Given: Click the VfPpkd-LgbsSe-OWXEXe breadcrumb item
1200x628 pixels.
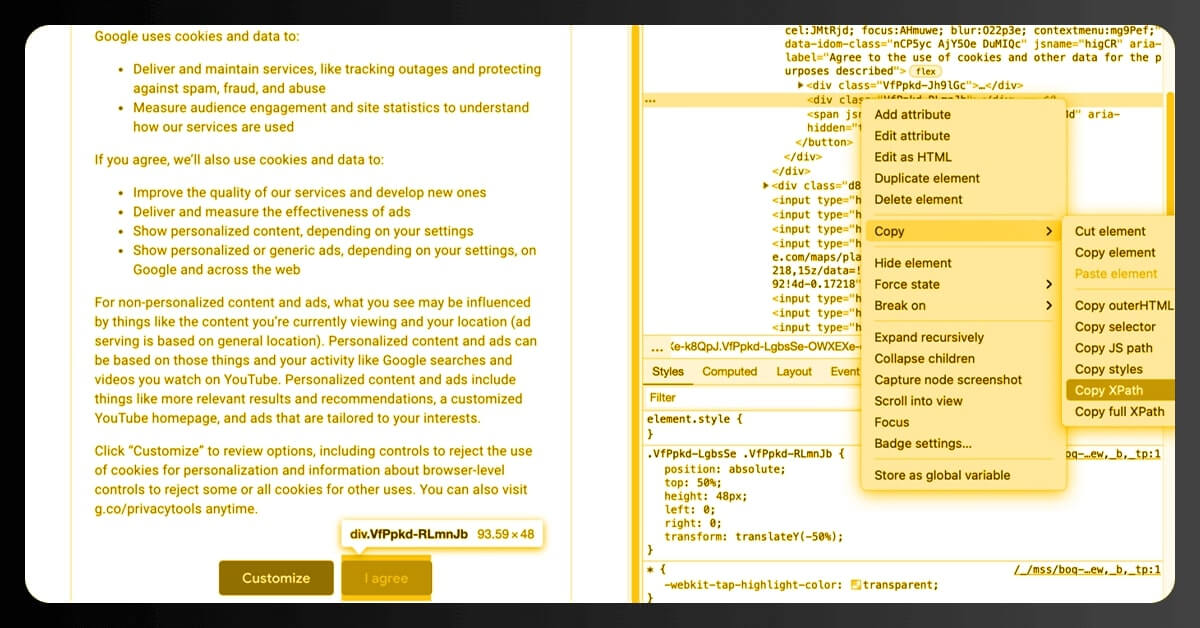Looking at the screenshot, I should (765, 348).
